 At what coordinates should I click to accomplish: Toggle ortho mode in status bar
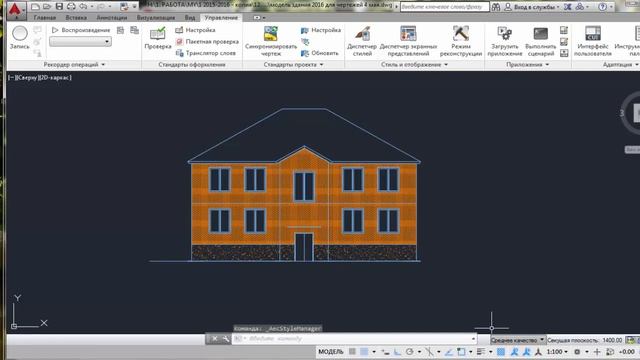pos(397,351)
